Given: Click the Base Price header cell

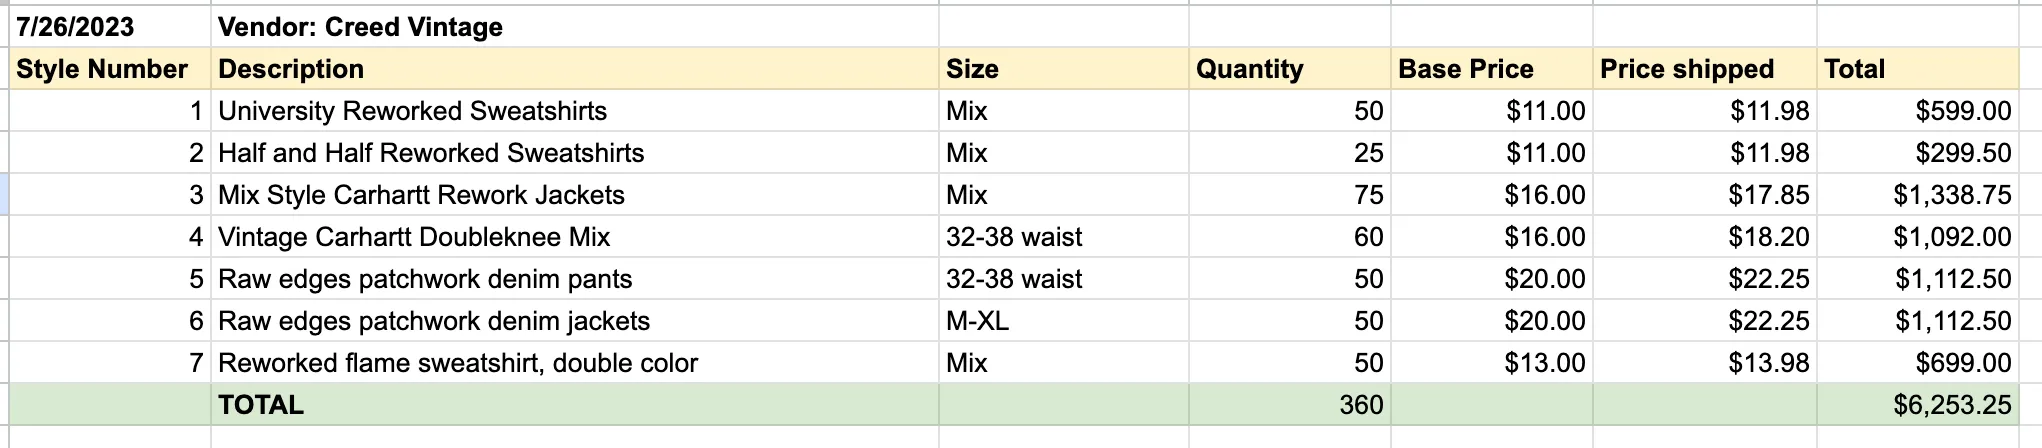Looking at the screenshot, I should 1492,69.
